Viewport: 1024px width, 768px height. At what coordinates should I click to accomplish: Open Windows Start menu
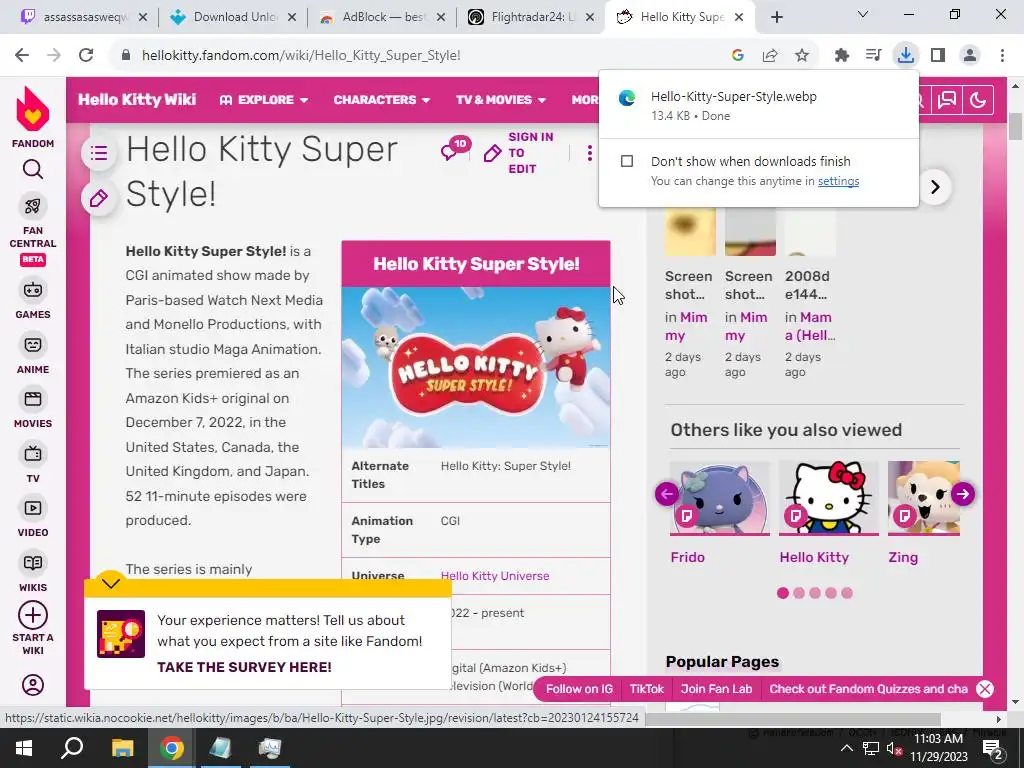(24, 748)
